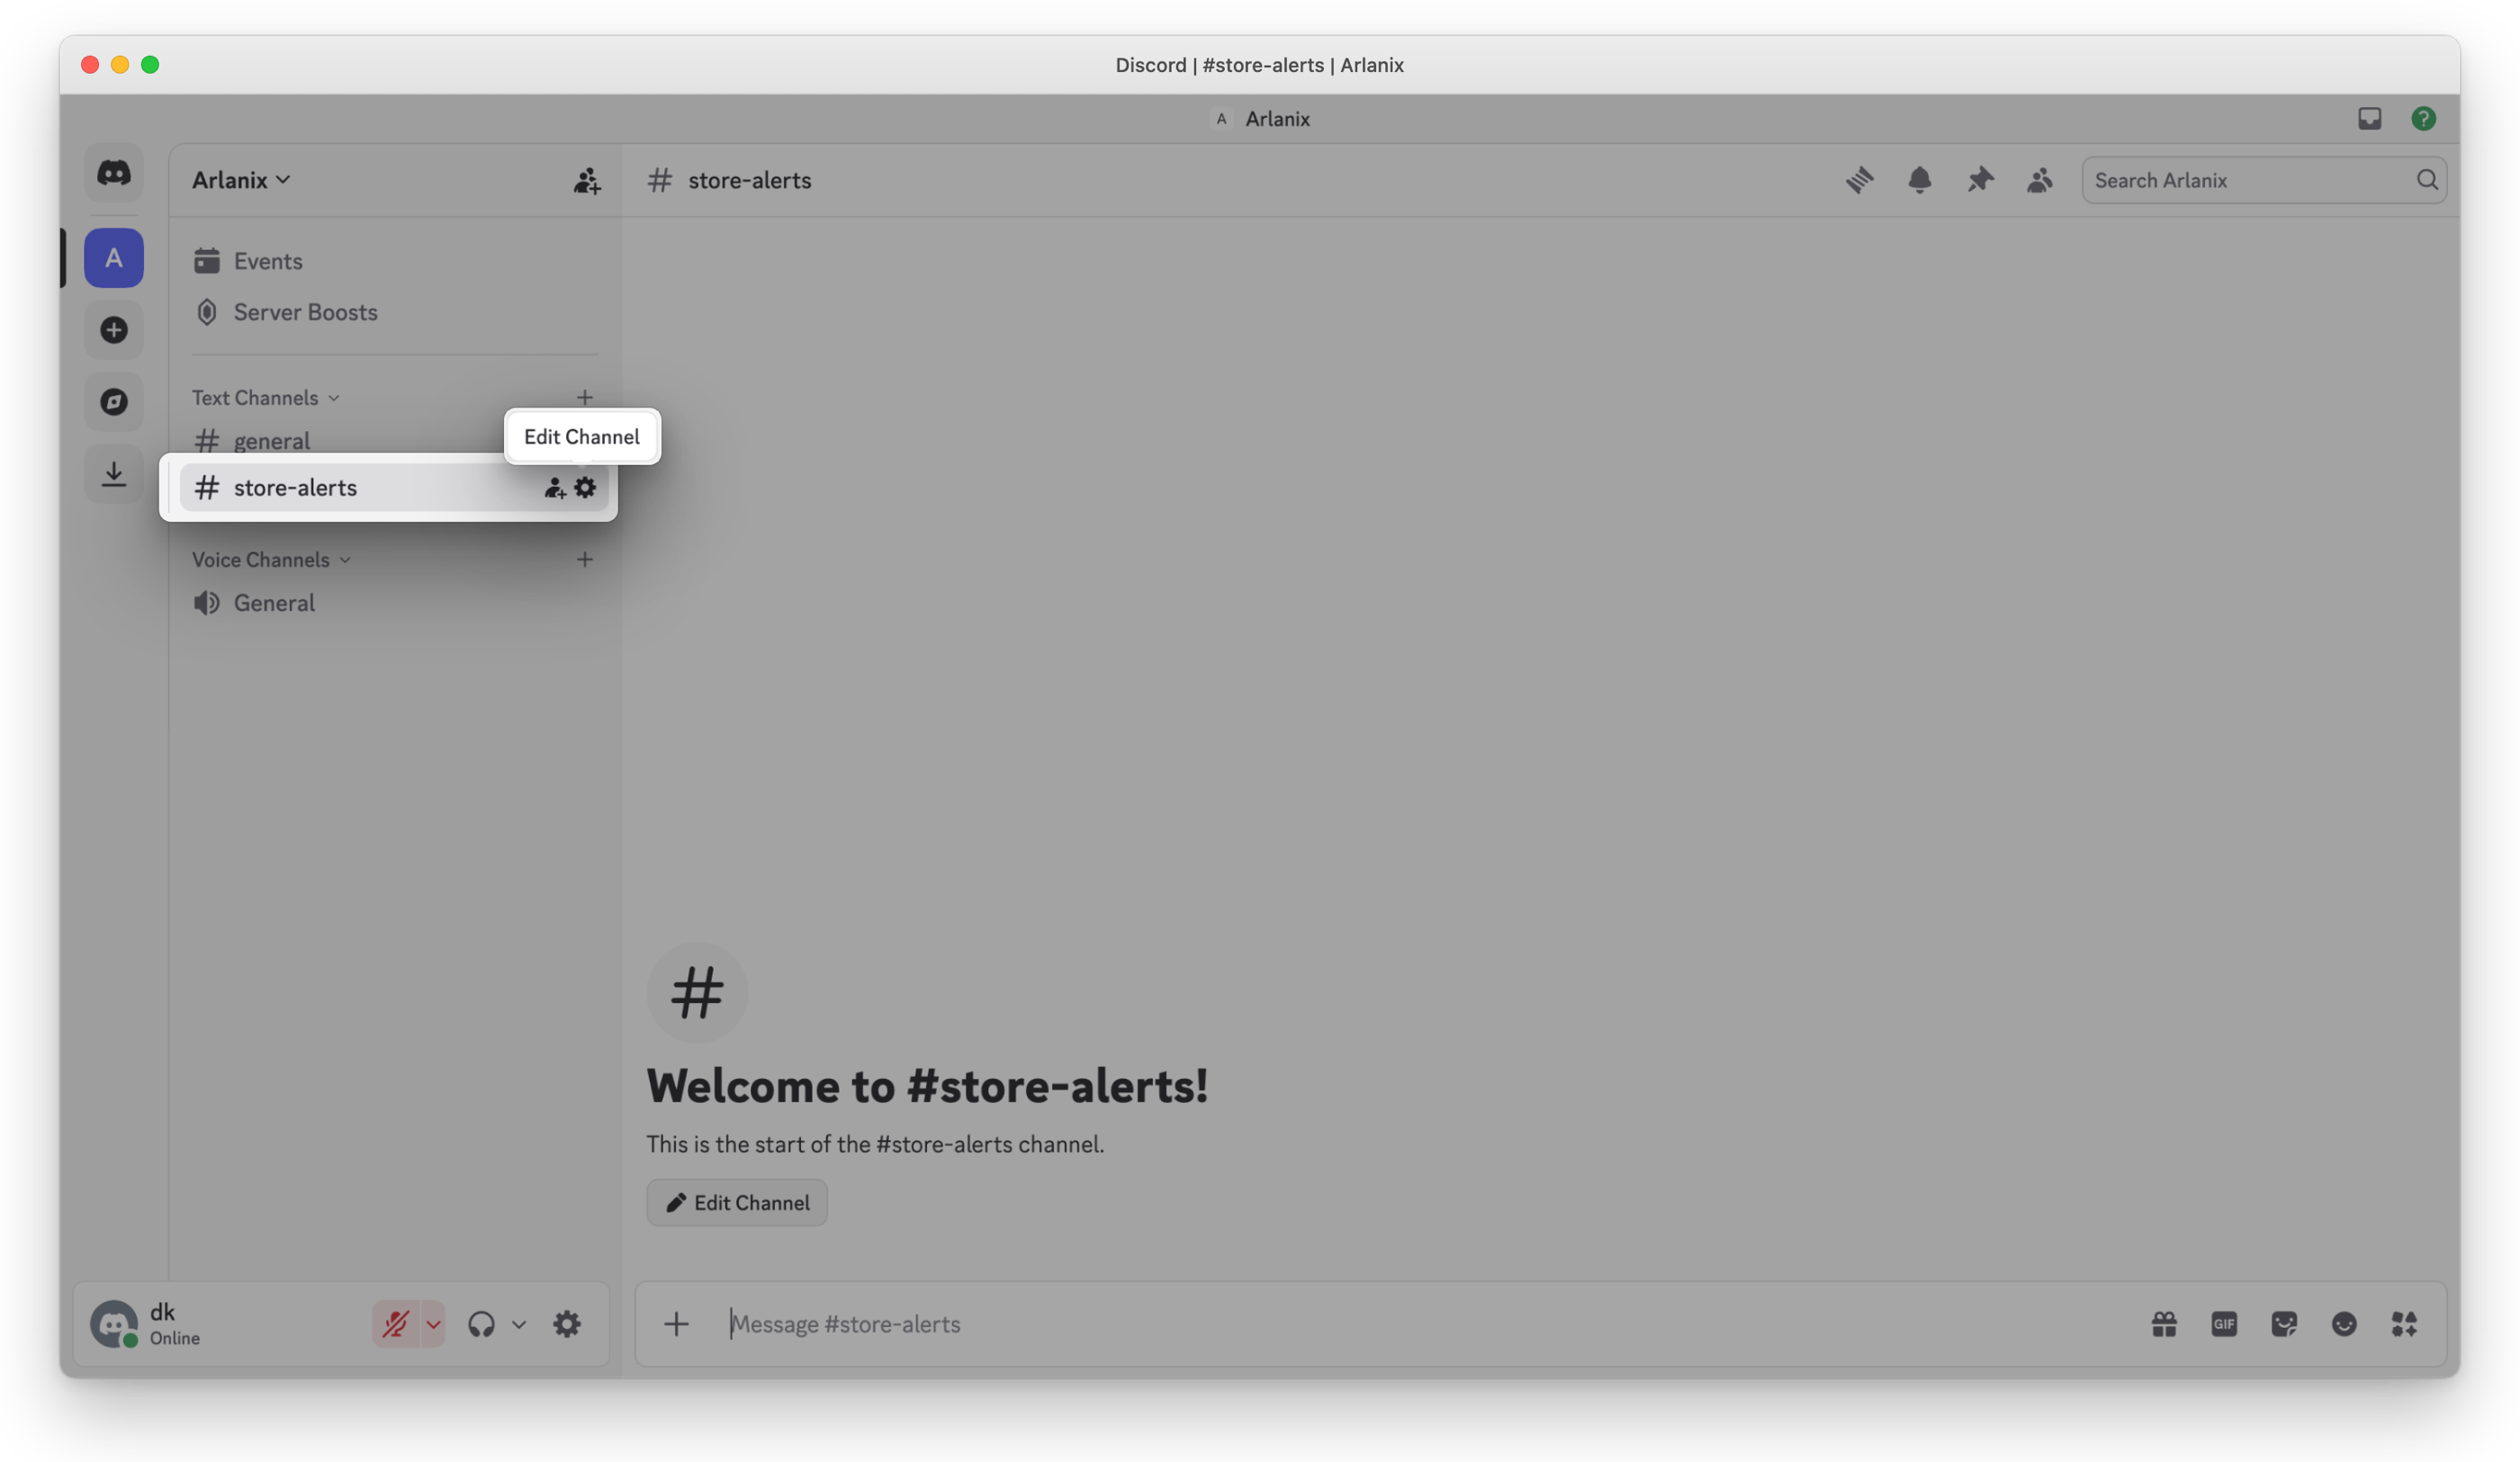Show pinned messages via pin icon
The image size is (2520, 1462).
pos(1980,180)
